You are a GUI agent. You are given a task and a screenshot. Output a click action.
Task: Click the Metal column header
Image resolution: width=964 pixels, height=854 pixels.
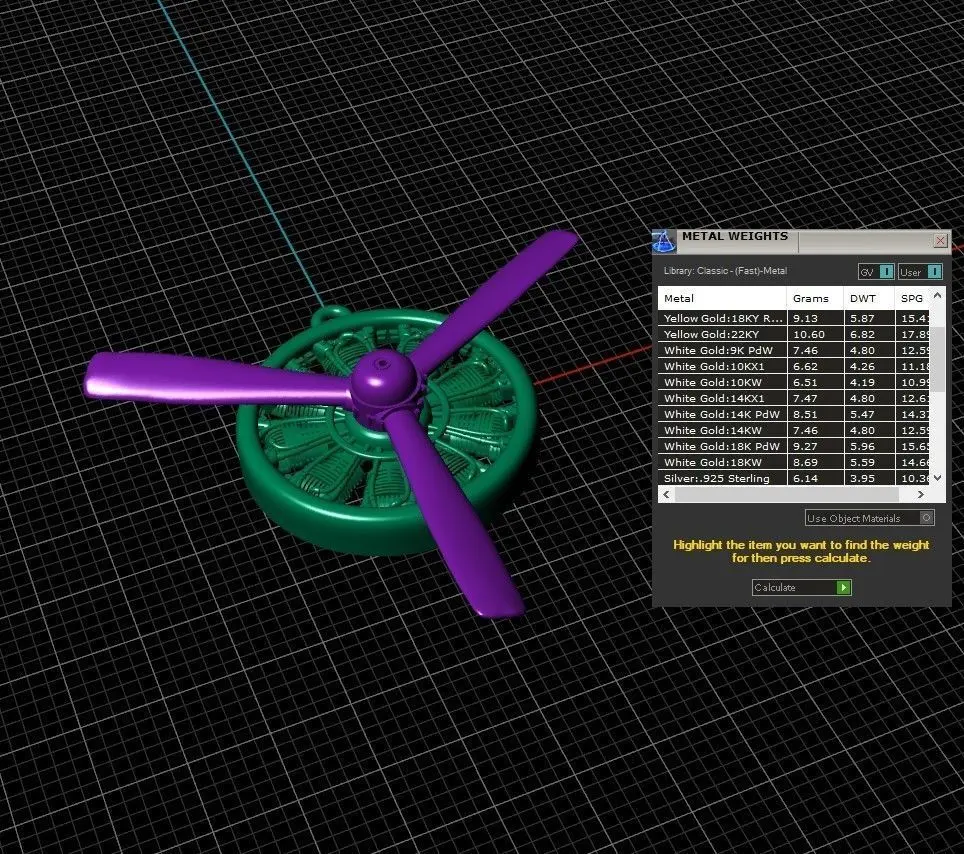(722, 298)
